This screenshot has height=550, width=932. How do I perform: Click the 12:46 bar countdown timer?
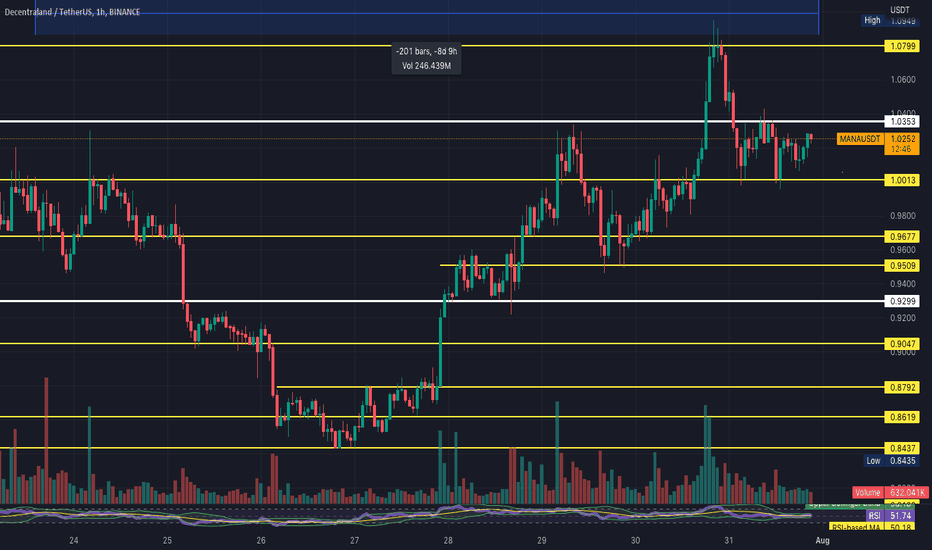[x=902, y=149]
